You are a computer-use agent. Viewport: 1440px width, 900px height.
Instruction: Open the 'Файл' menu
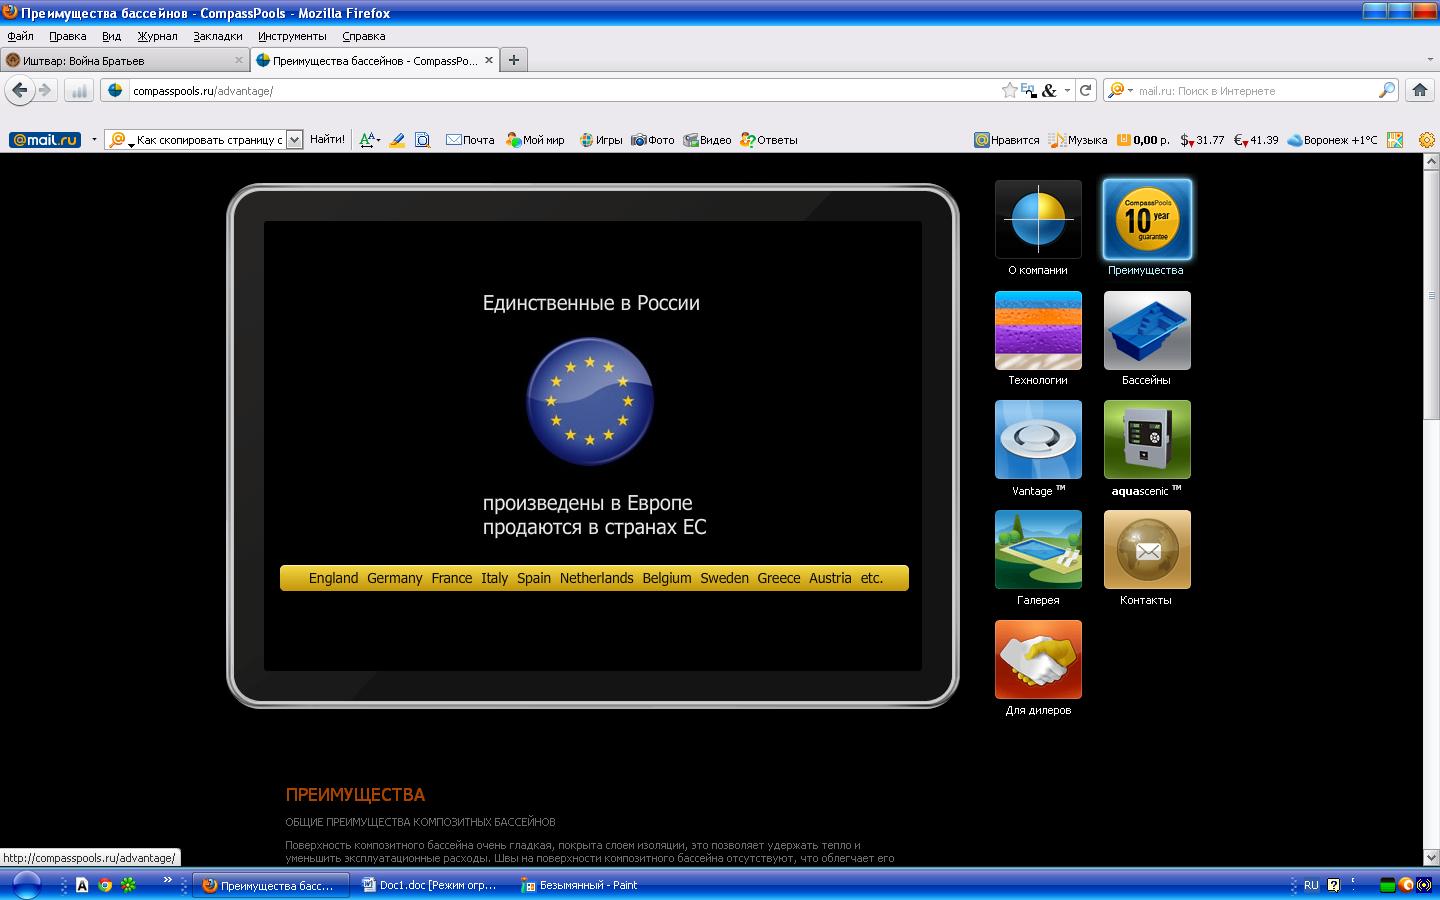[20, 36]
